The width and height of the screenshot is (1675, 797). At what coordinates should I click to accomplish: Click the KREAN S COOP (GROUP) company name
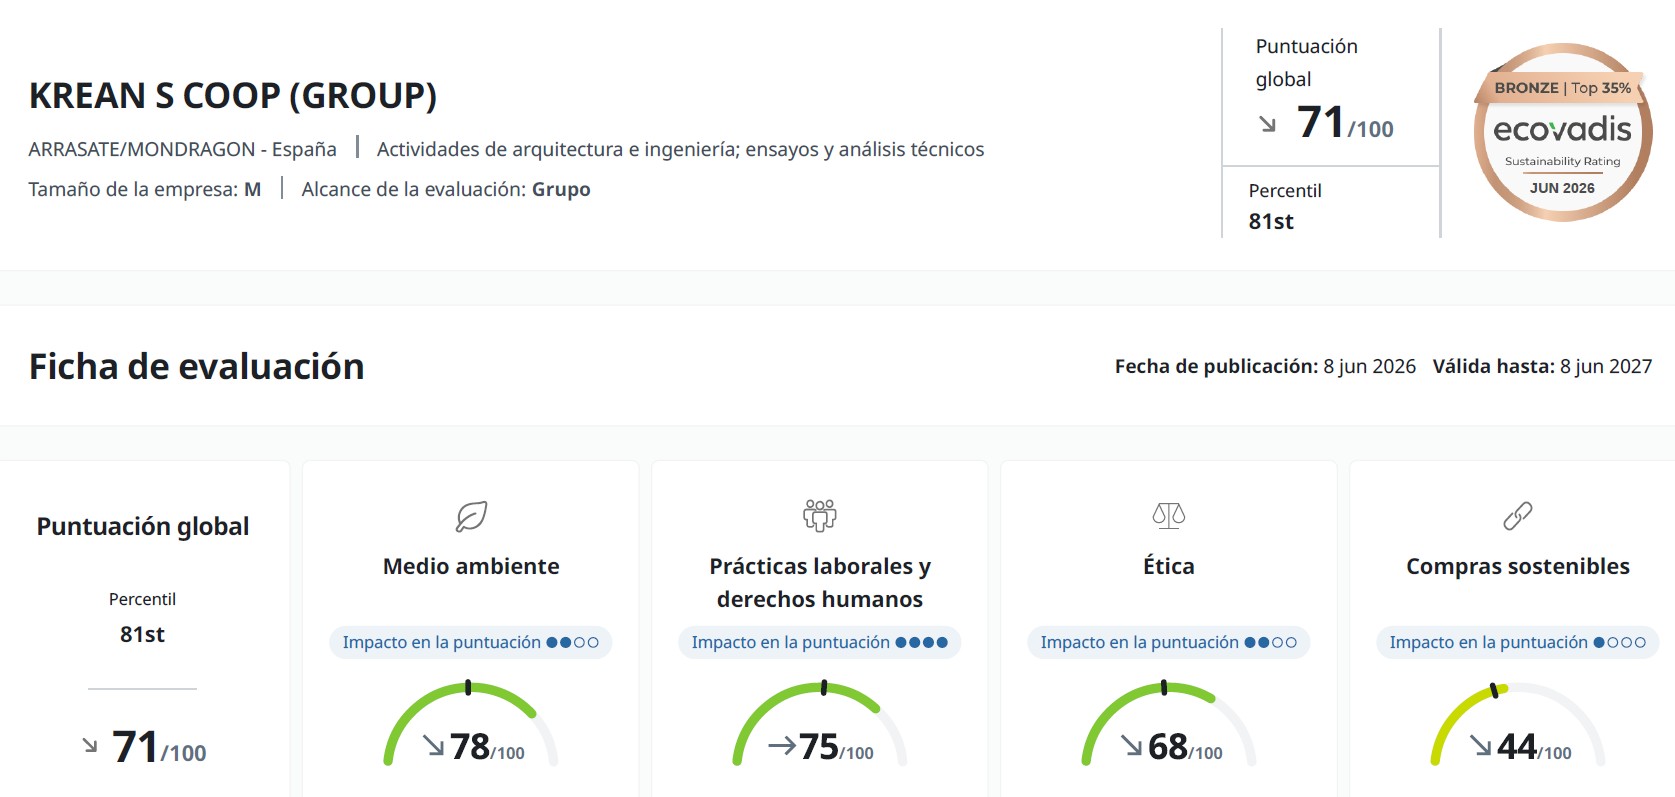(233, 96)
